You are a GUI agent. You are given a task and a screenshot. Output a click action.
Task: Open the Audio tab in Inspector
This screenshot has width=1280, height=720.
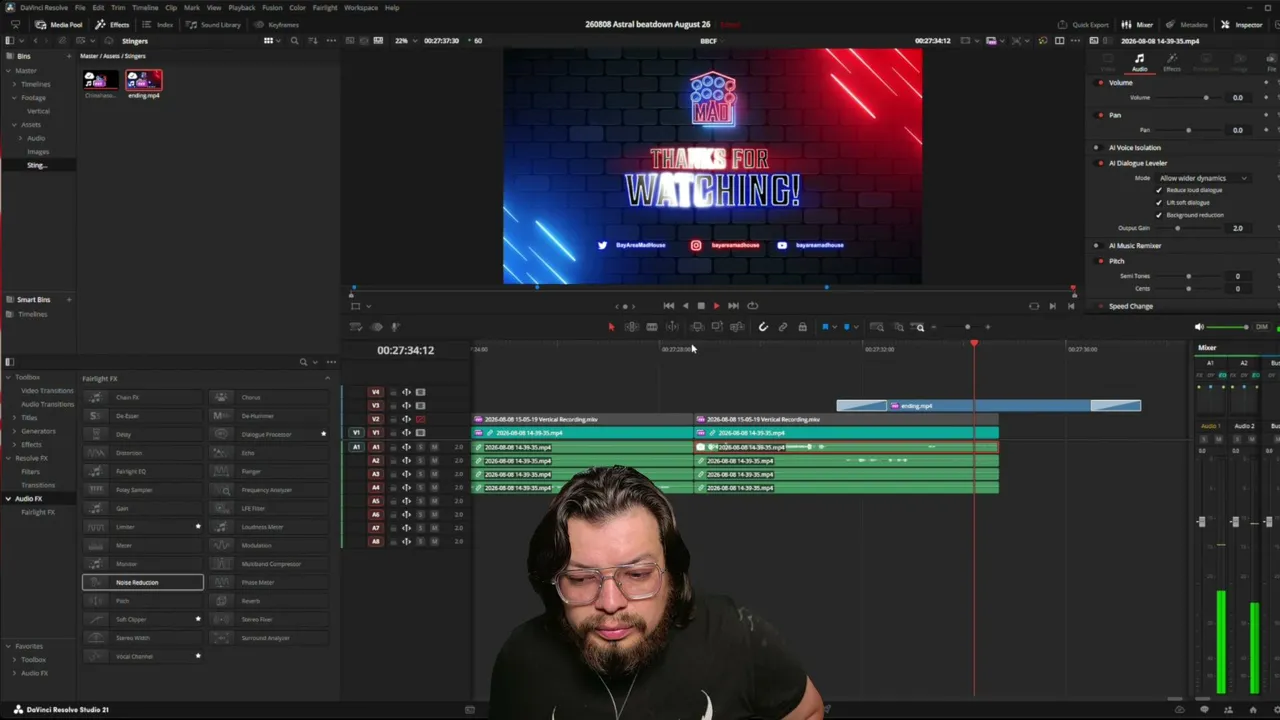tap(1139, 63)
